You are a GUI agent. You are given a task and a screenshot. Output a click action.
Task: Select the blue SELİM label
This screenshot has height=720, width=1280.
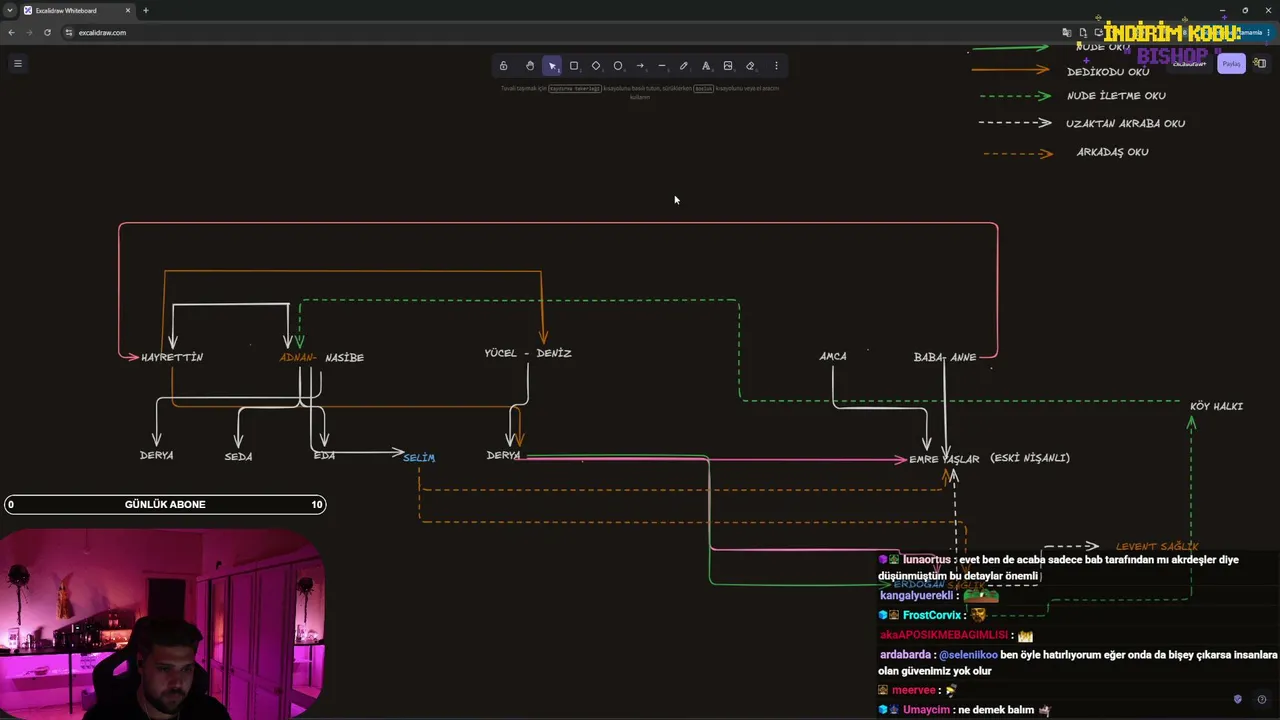[x=419, y=457]
